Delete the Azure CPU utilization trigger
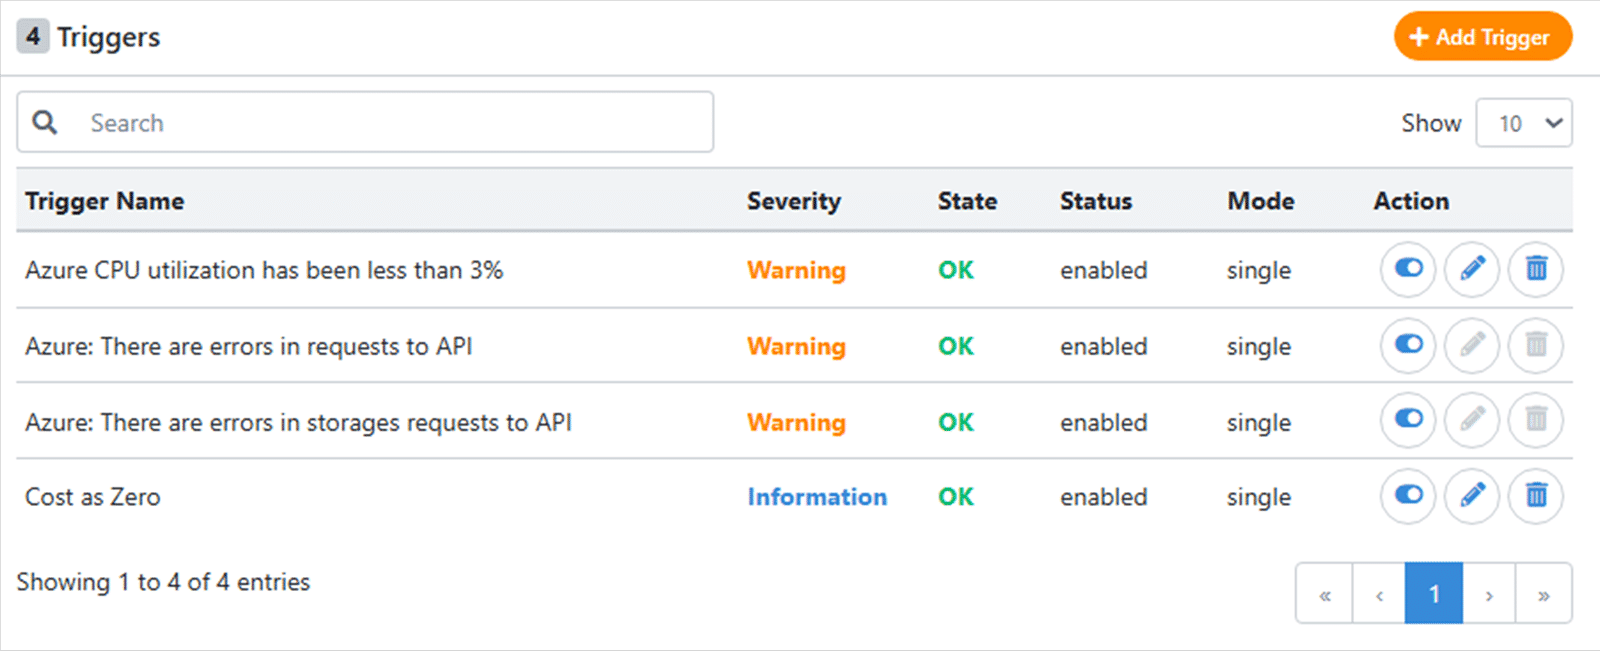 1536,269
